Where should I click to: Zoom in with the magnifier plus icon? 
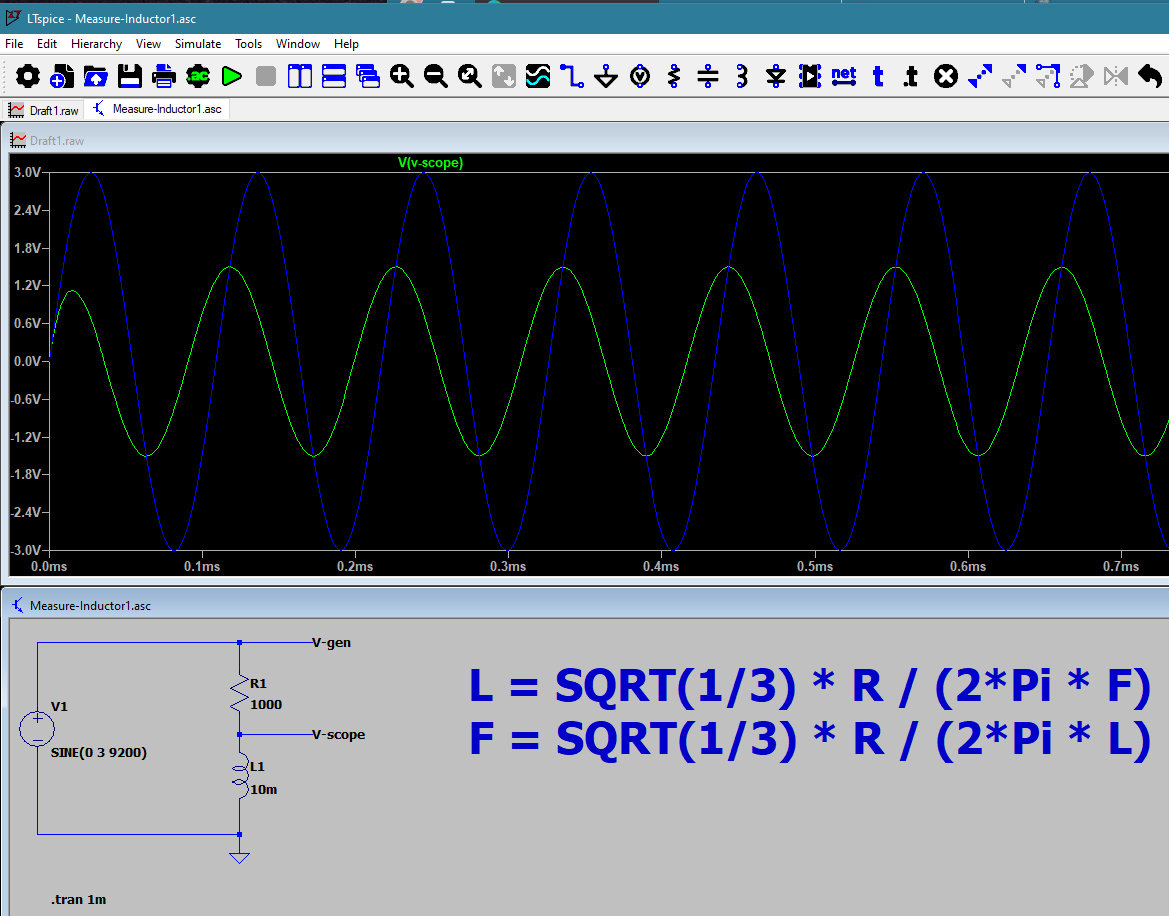point(402,76)
